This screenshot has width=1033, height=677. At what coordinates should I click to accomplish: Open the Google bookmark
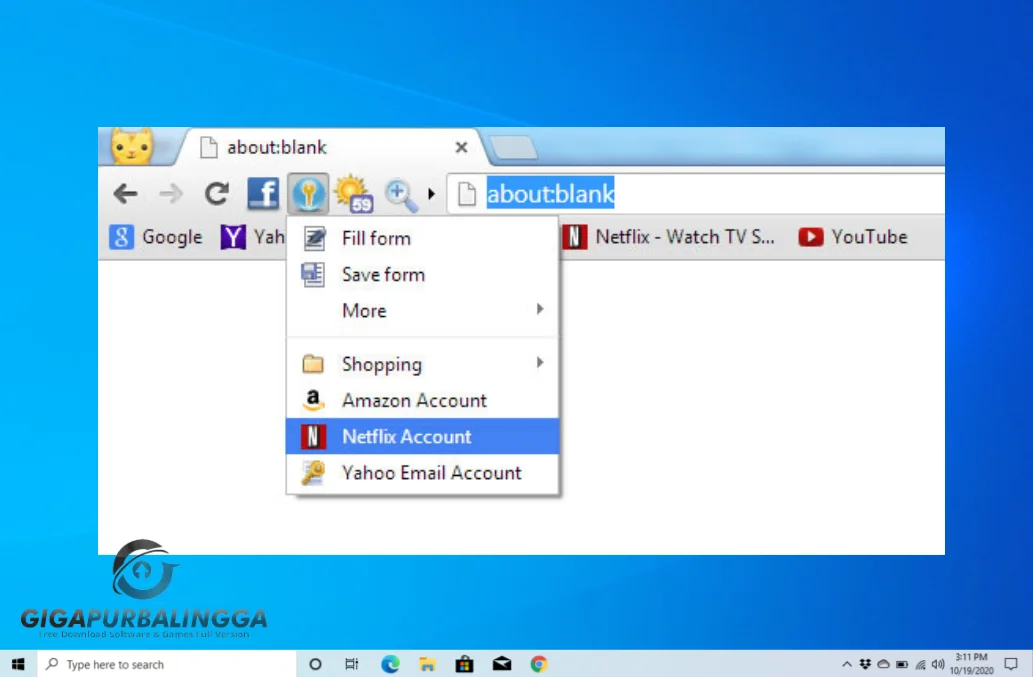click(x=155, y=237)
